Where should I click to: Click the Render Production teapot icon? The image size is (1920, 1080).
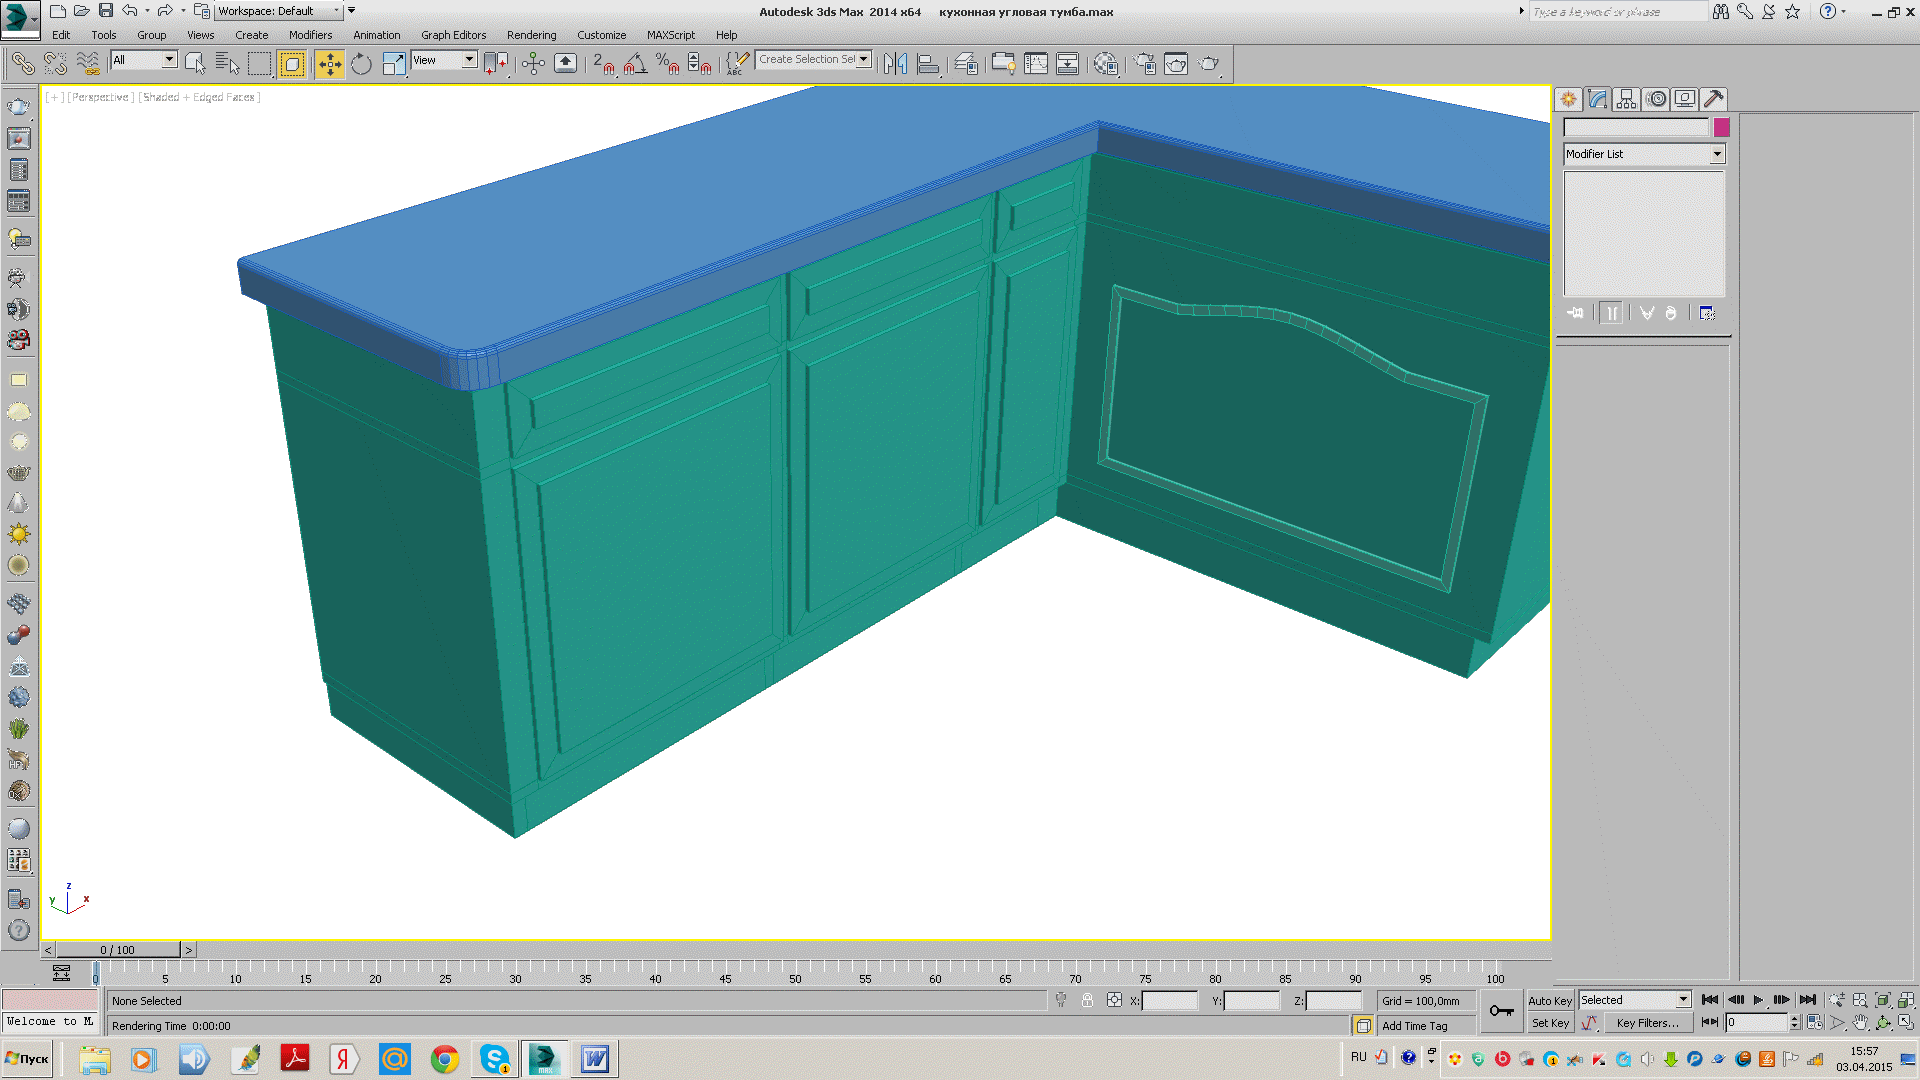pos(1209,64)
